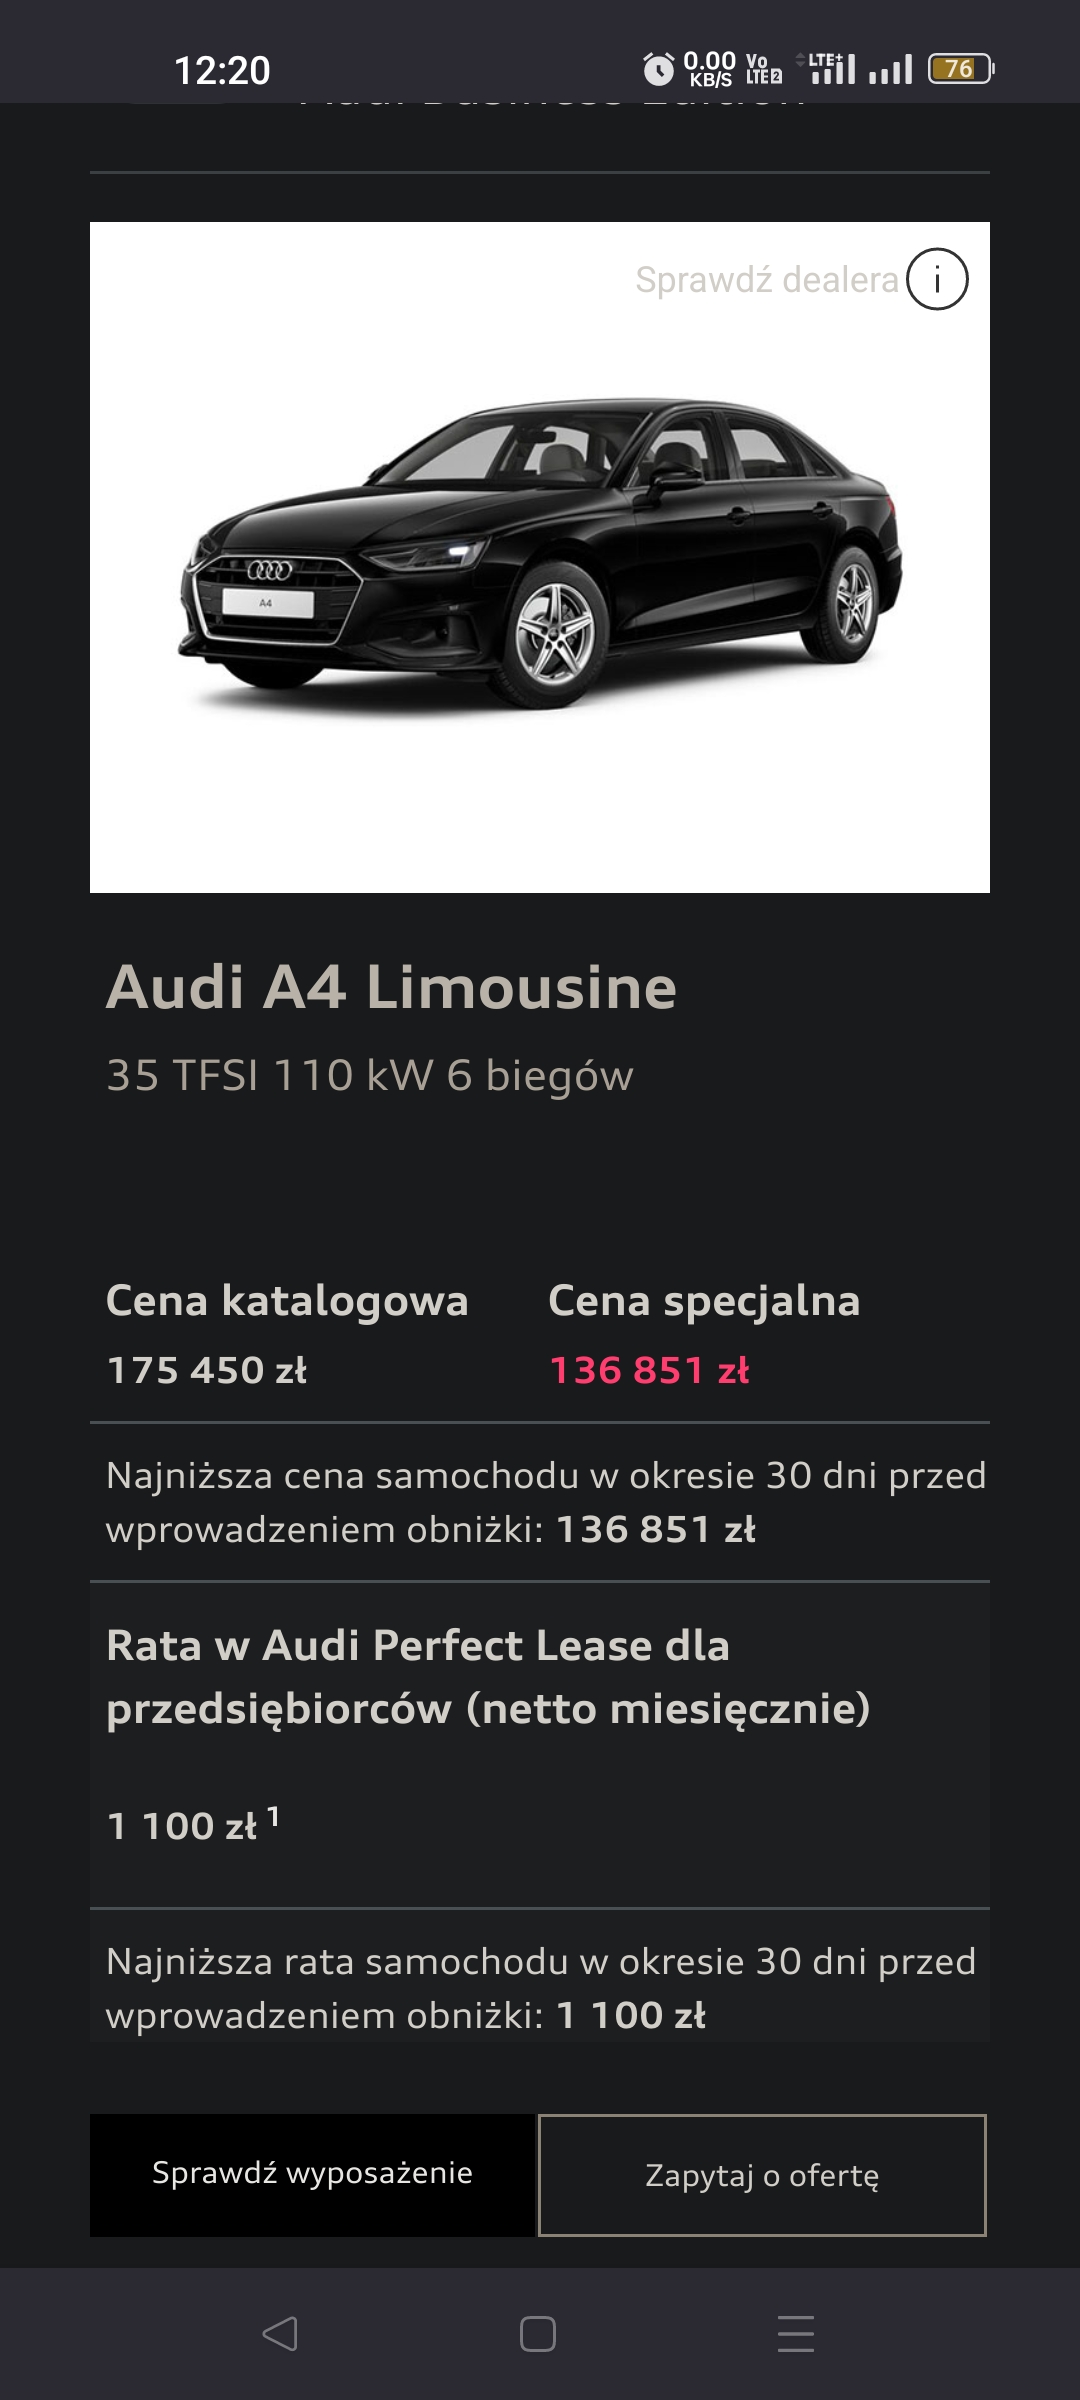1080x2400 pixels.
Task: Tap the battery level indicator
Action: point(960,69)
